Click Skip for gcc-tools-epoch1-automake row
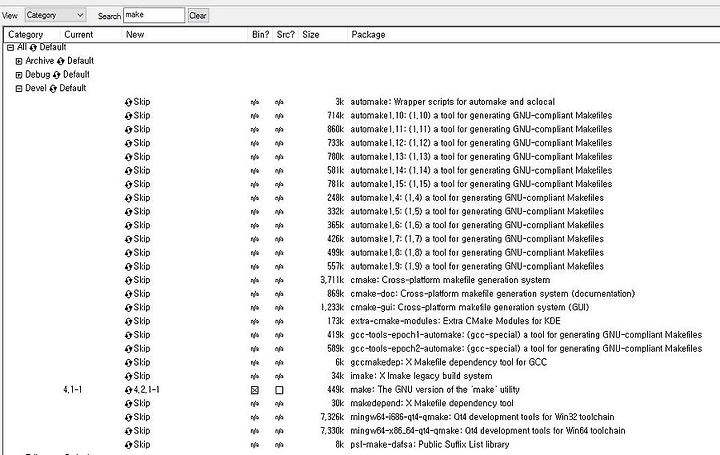 pos(141,335)
